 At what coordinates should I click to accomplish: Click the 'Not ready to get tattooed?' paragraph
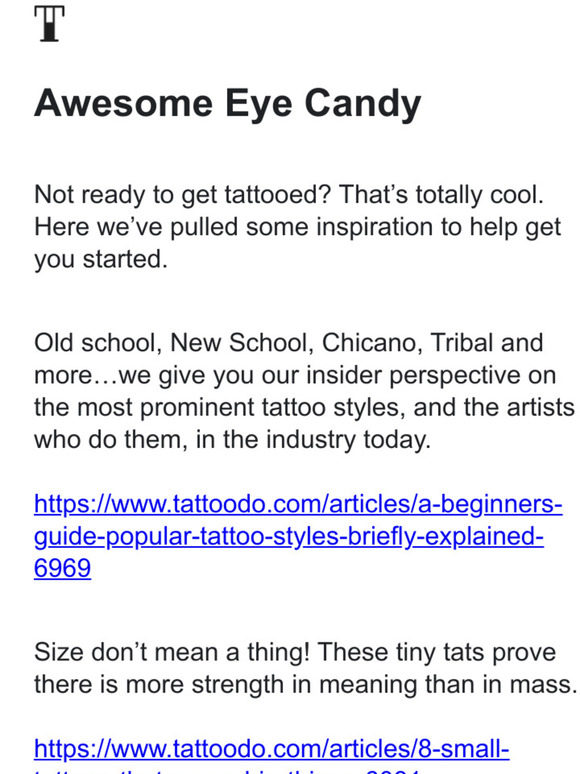tap(297, 227)
